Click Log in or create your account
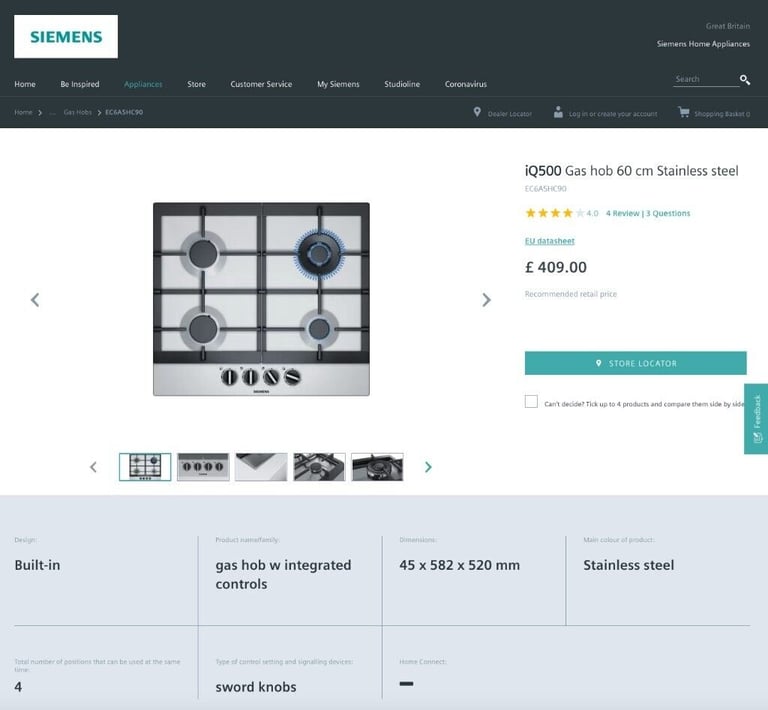768x710 pixels. pyautogui.click(x=613, y=114)
